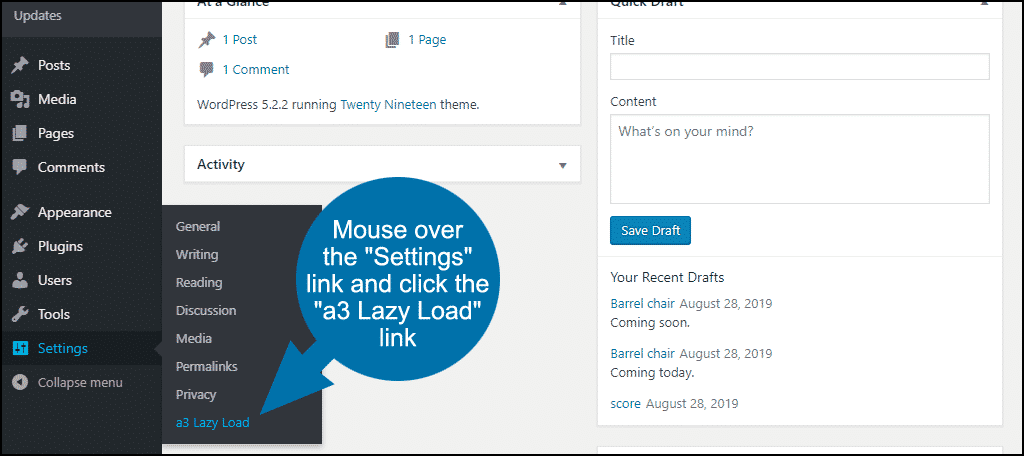Open the Media menu
1024x456 pixels.
pyautogui.click(x=57, y=99)
